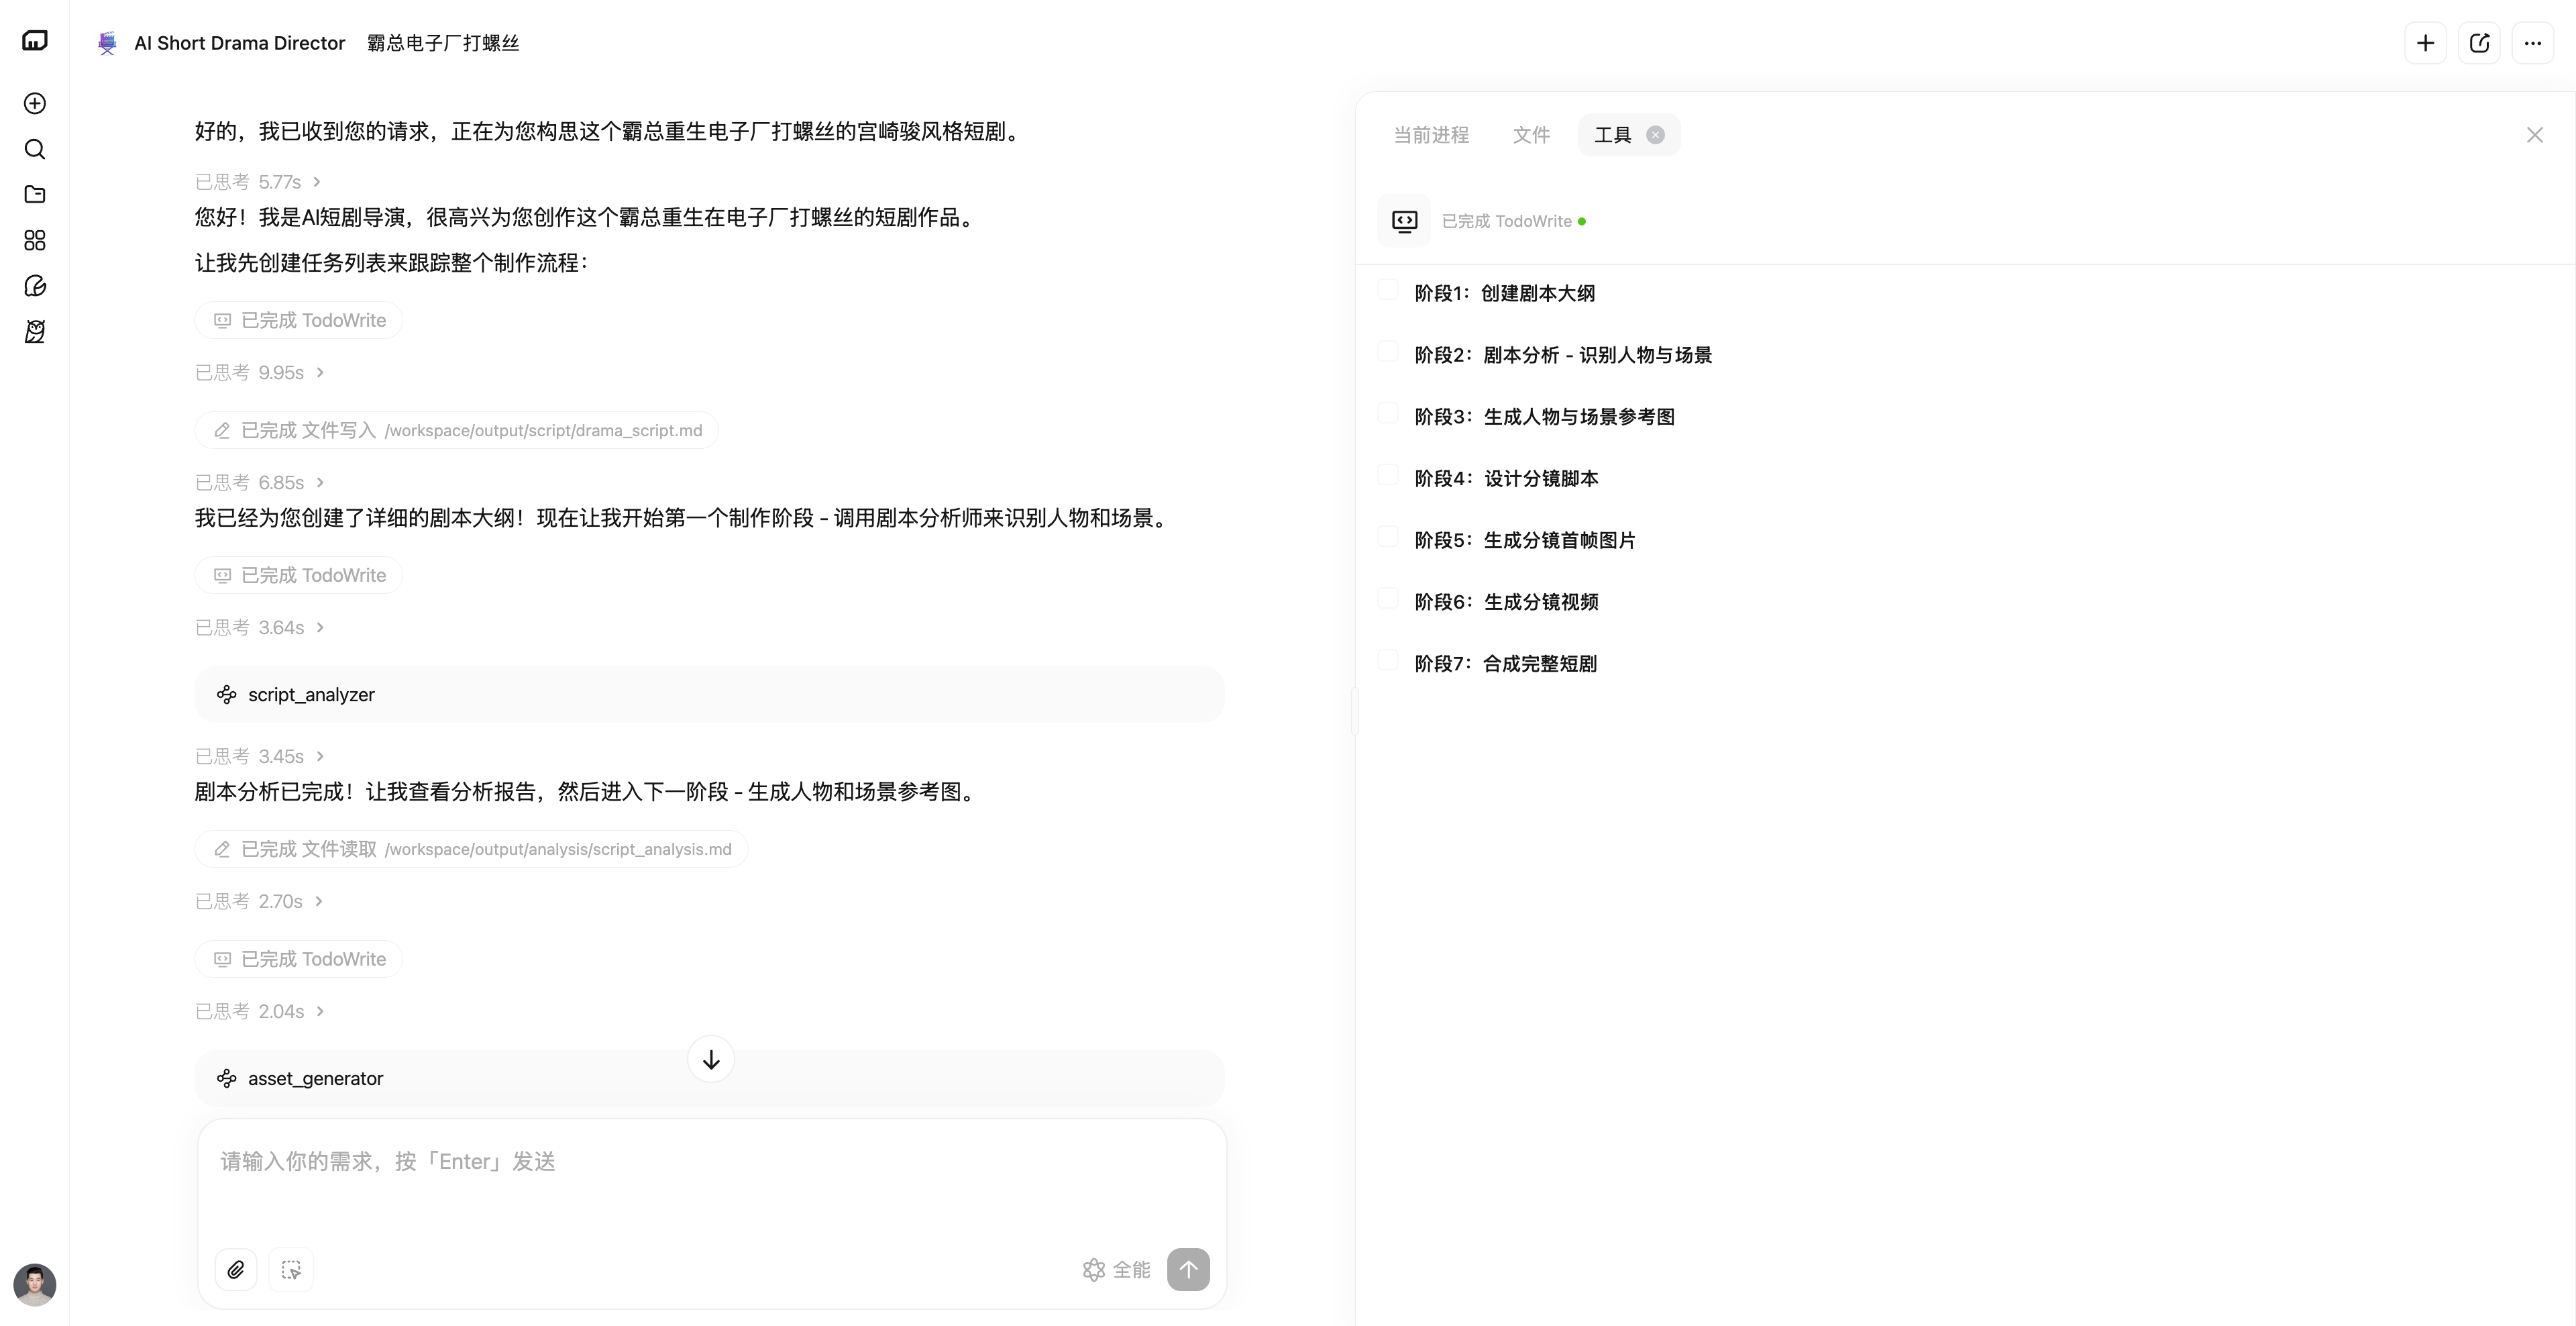Check the 阶段1：创建剧本大纲 checkbox

pos(1388,290)
